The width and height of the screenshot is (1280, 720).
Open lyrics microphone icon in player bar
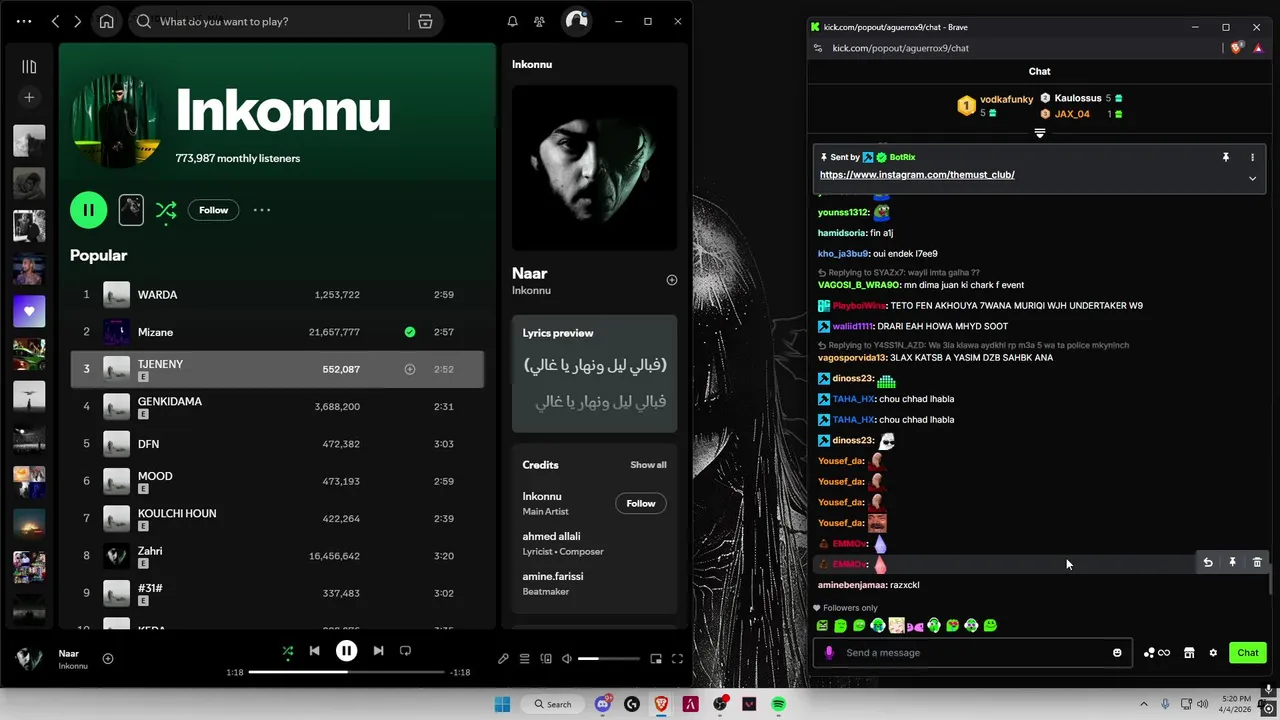pyautogui.click(x=503, y=658)
